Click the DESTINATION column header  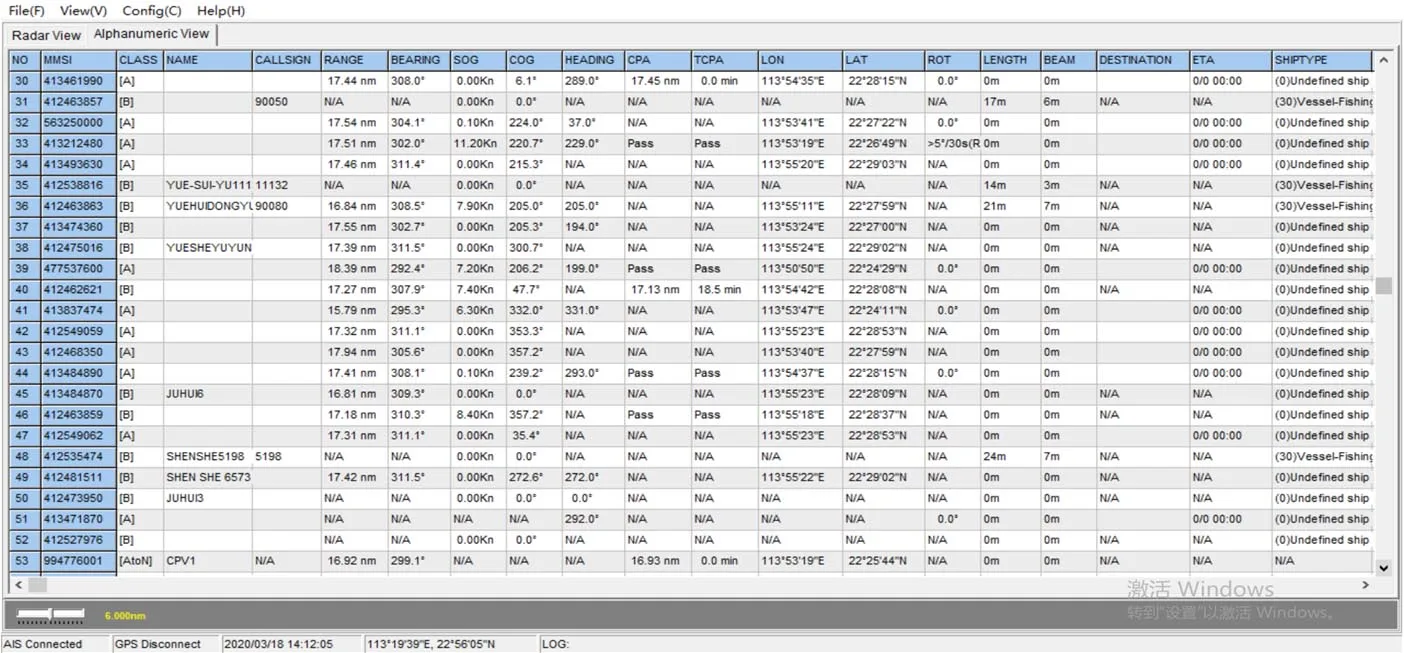pos(1141,60)
